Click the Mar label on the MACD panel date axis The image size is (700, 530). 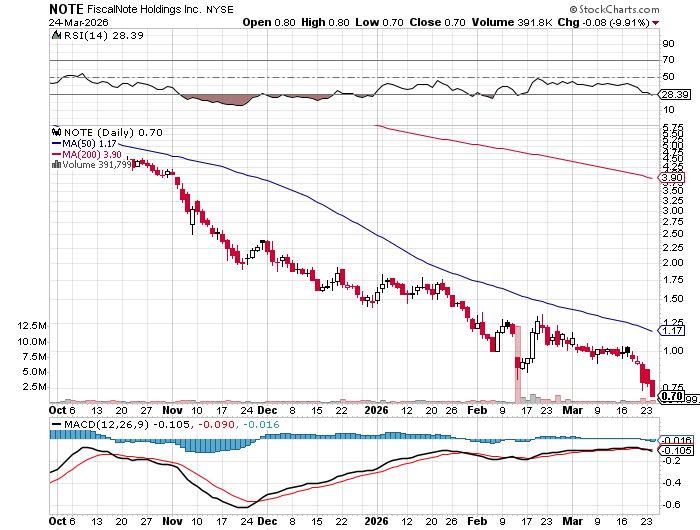coord(572,521)
